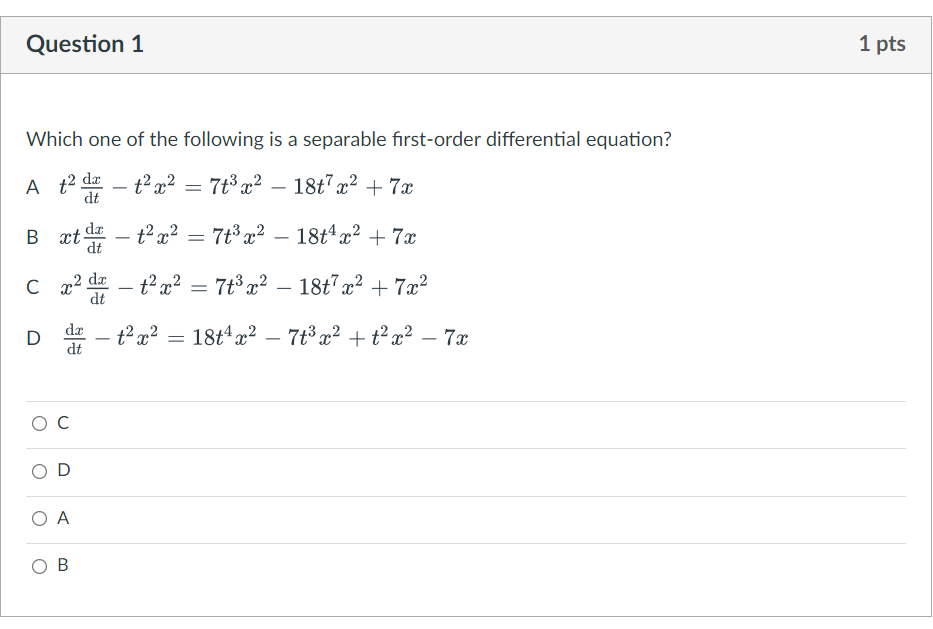Click the letter B answer choice label
Screen dimensions: 933x629
coord(62,566)
